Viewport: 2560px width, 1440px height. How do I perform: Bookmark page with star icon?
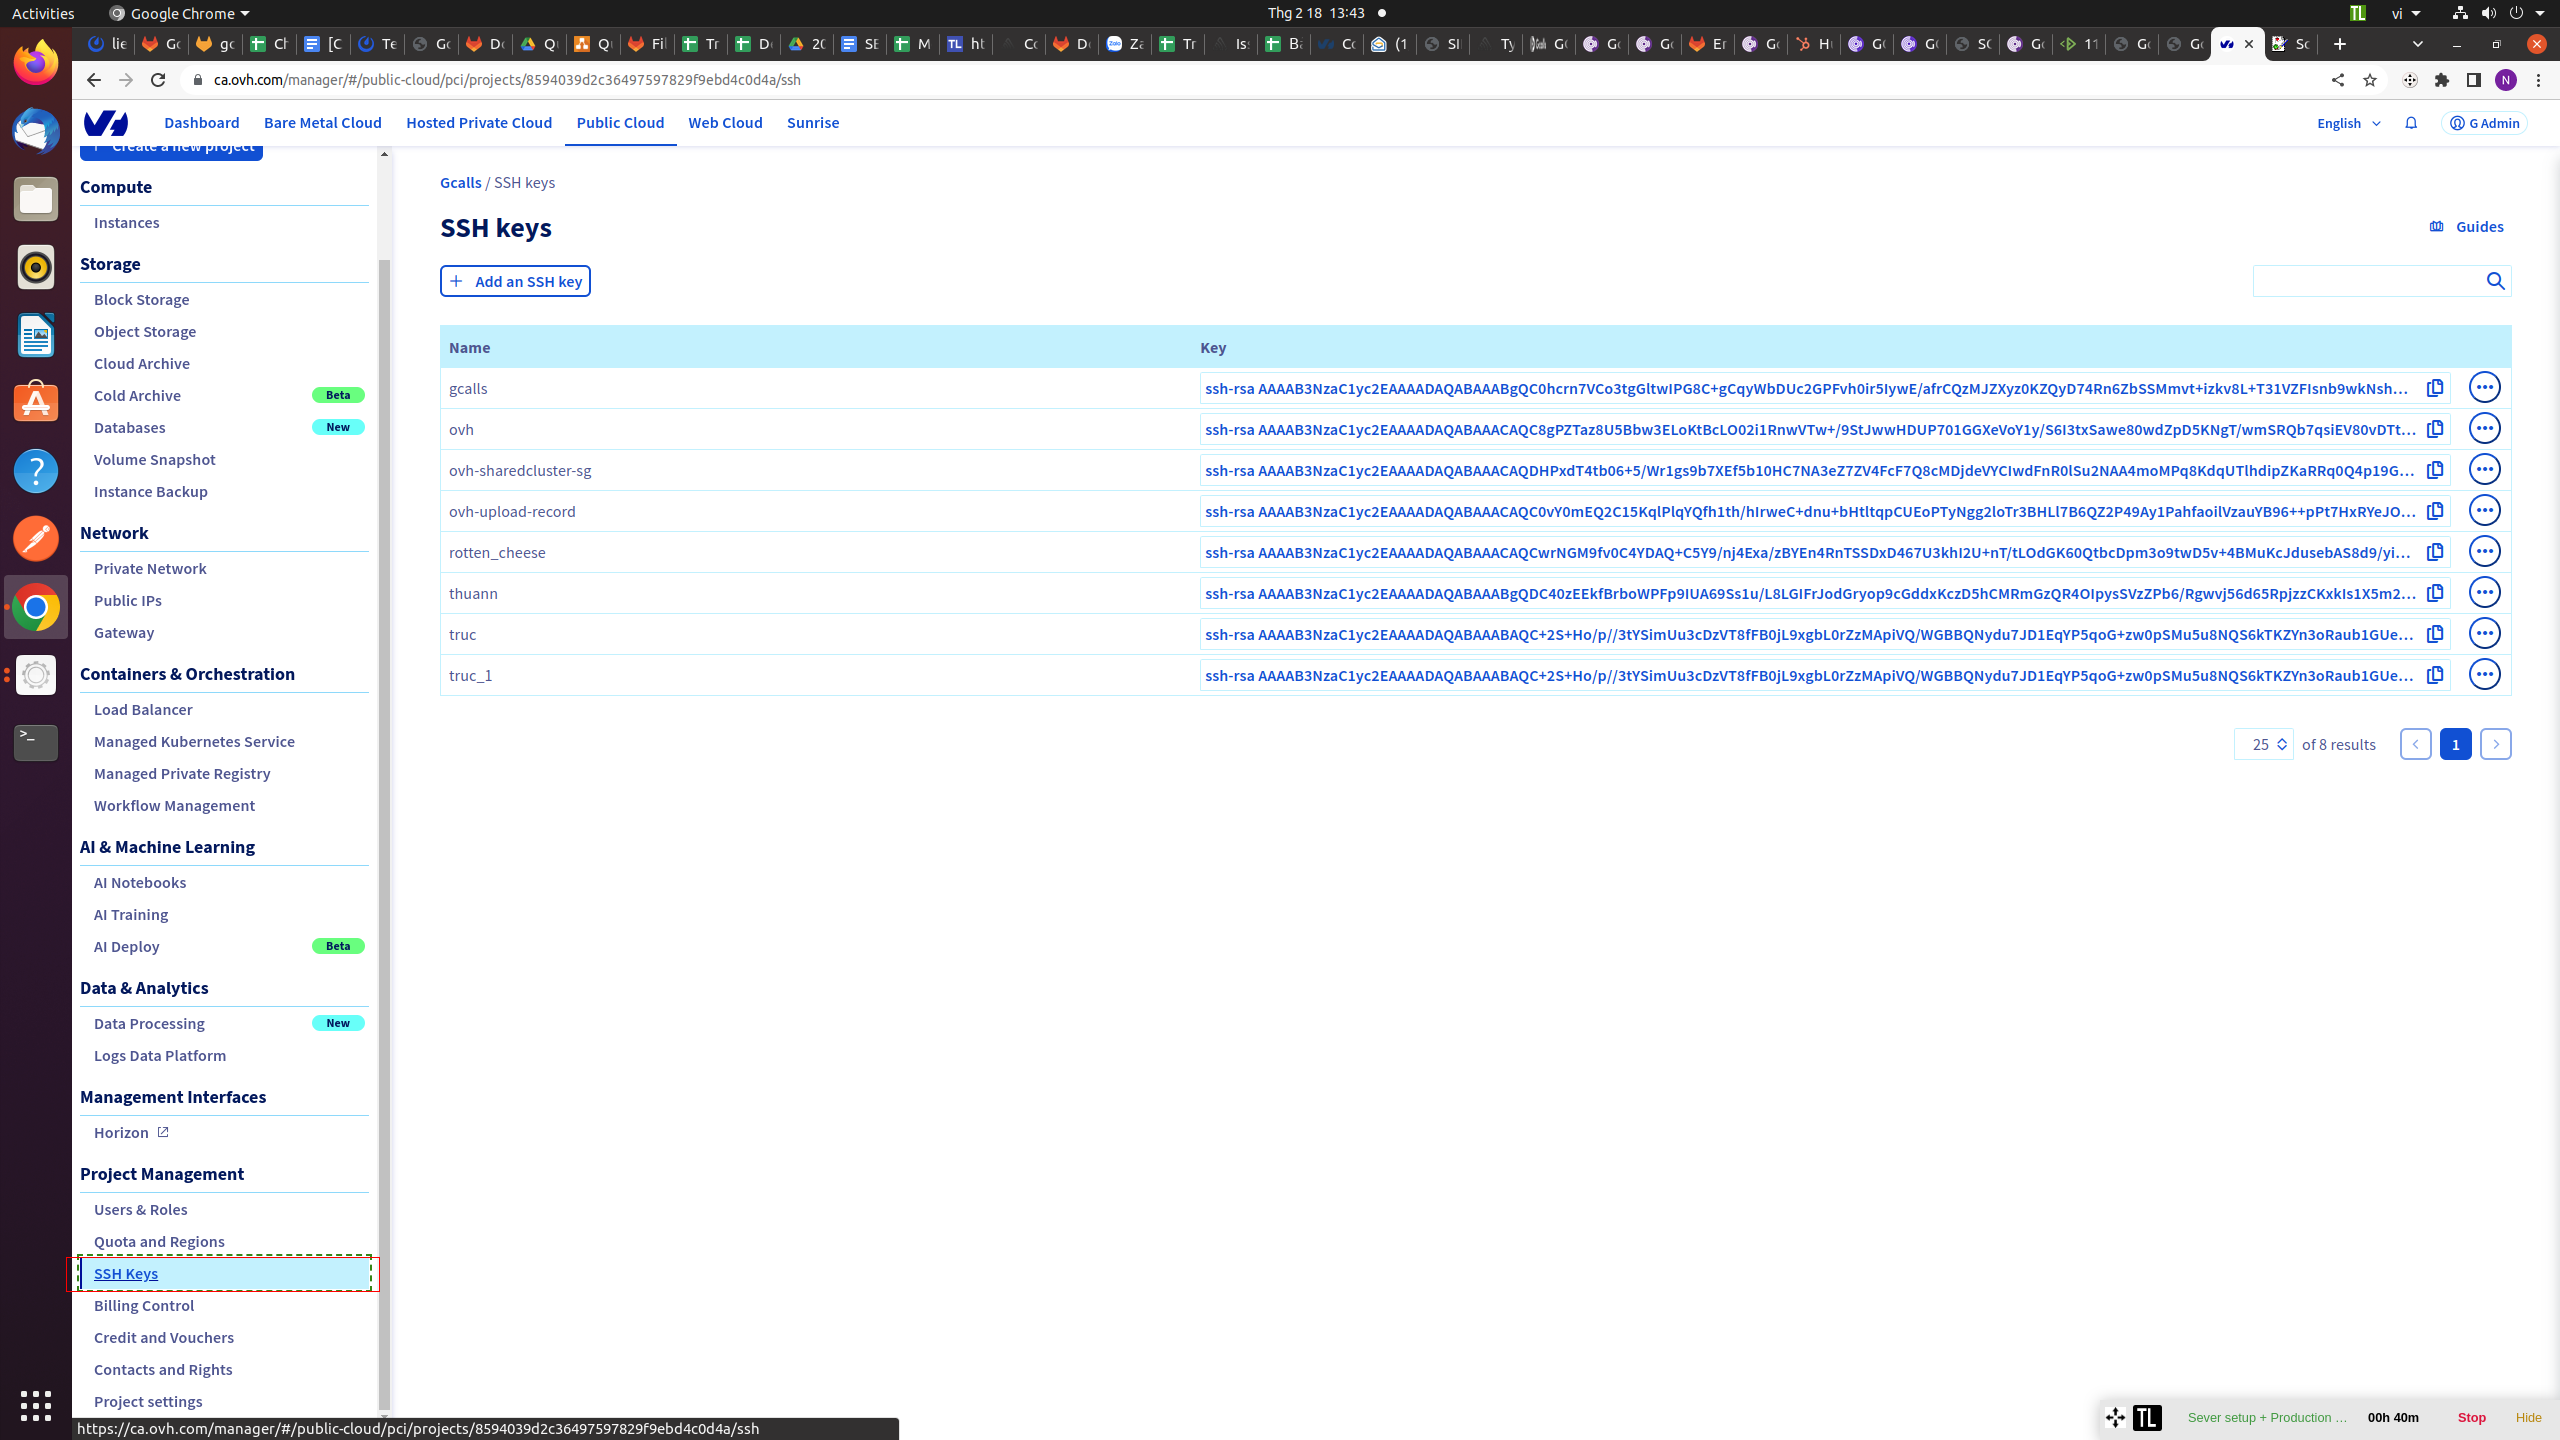(x=2369, y=80)
